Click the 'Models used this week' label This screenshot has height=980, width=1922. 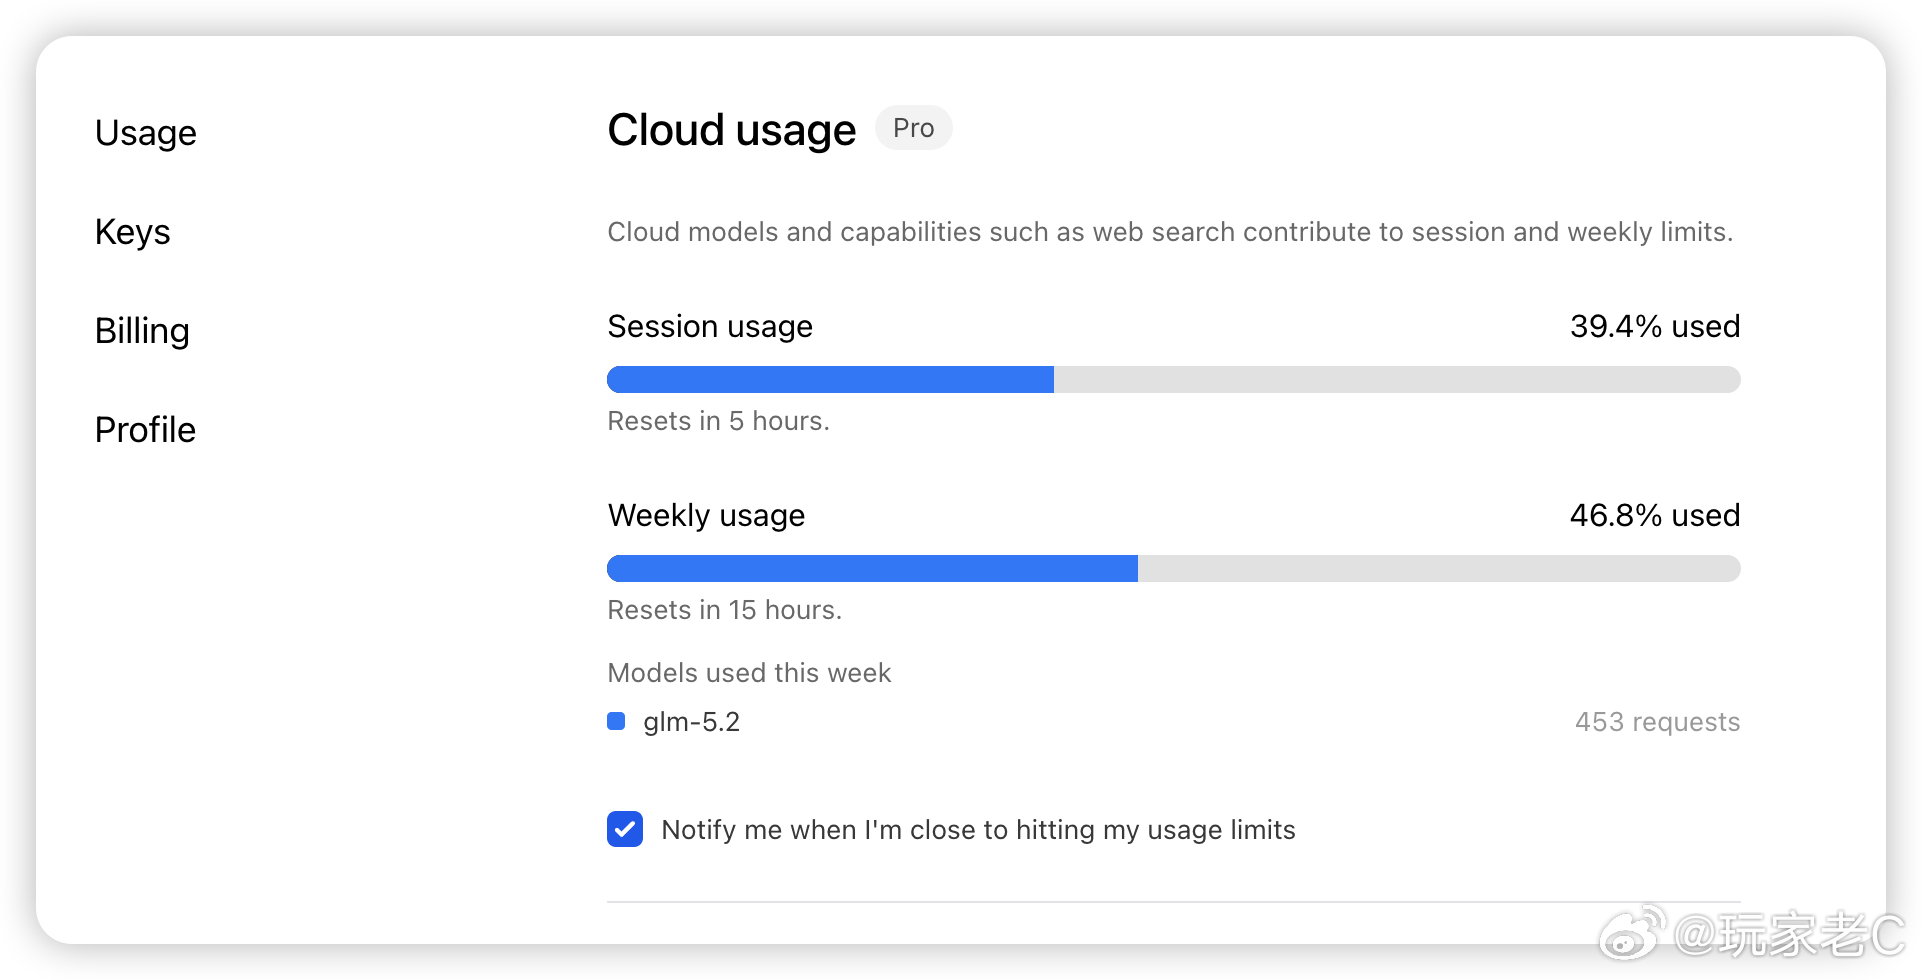pyautogui.click(x=749, y=673)
